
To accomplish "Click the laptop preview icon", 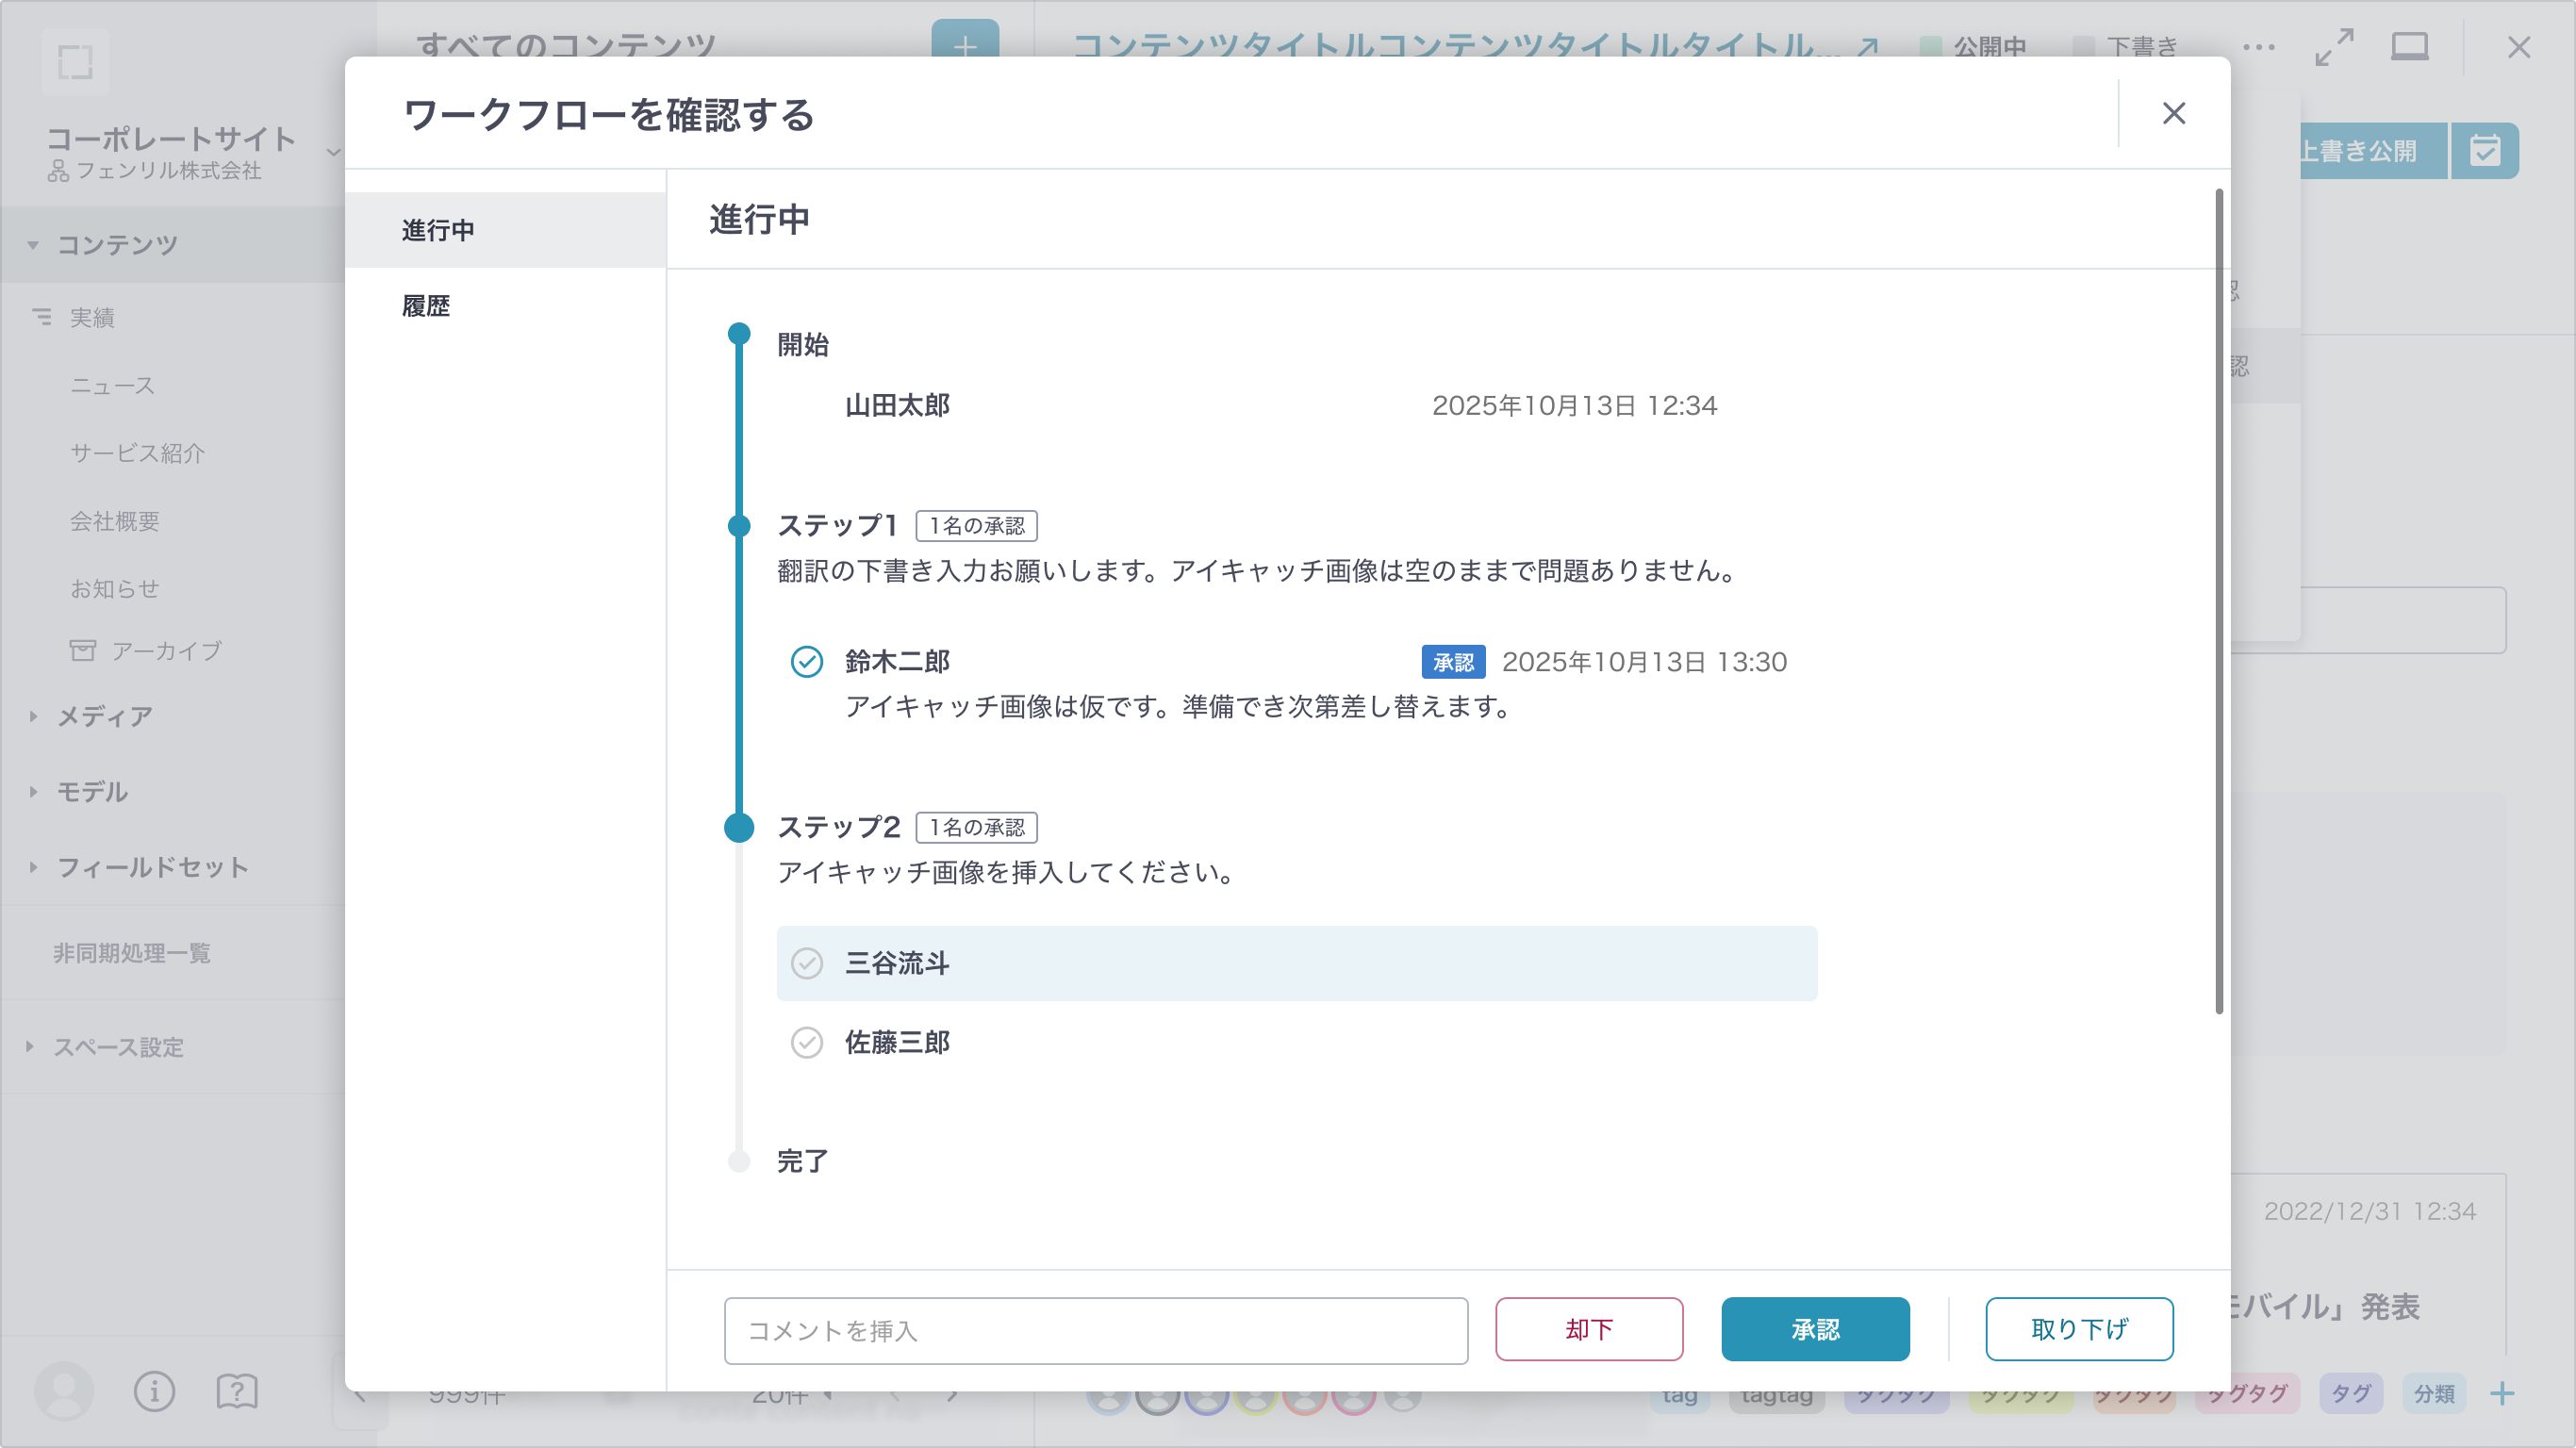I will 2410,46.
